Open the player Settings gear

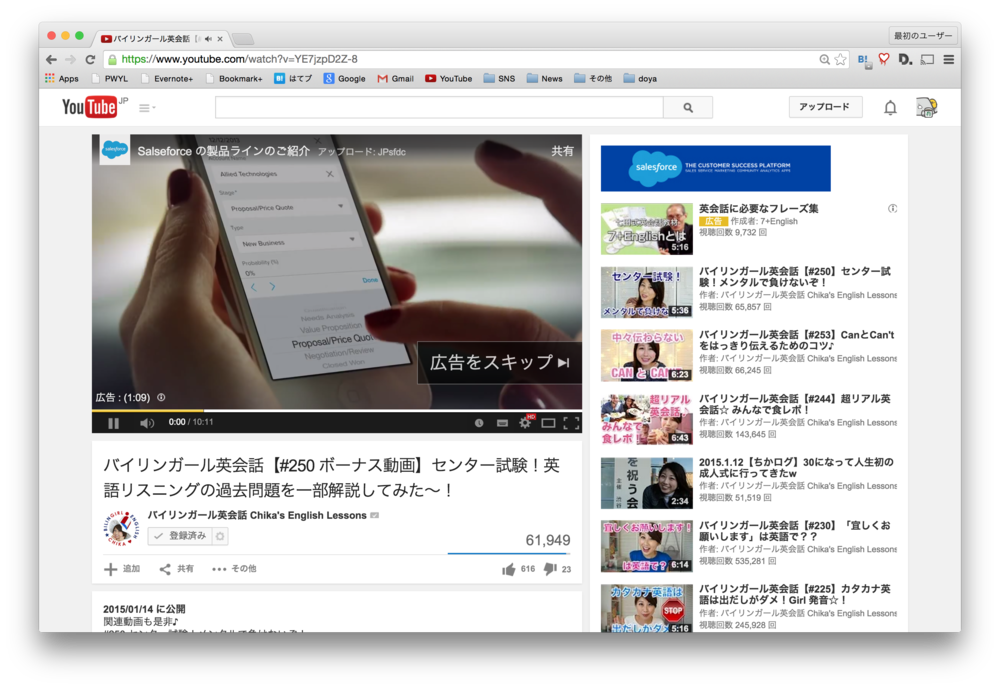(x=524, y=423)
